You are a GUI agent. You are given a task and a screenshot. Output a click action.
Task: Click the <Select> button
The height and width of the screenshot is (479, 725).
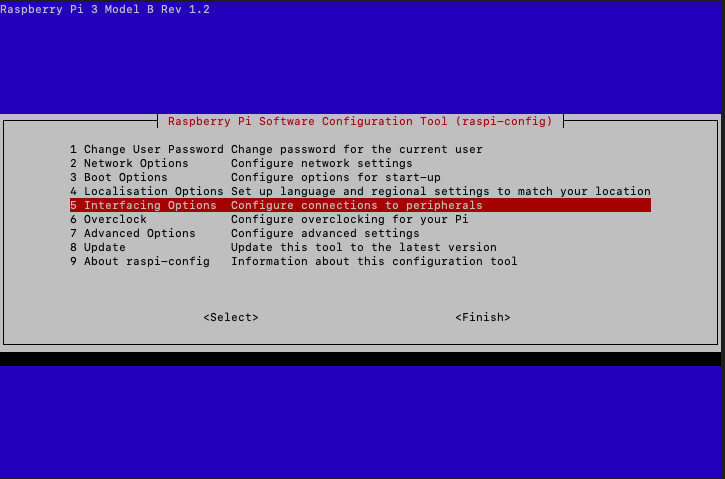pyautogui.click(x=231, y=317)
